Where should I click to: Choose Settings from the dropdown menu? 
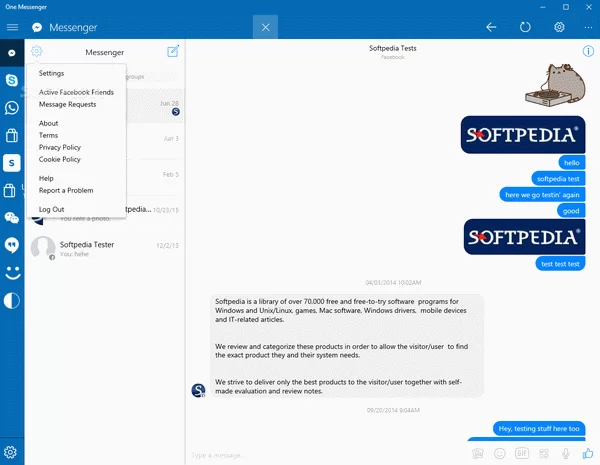[51, 73]
